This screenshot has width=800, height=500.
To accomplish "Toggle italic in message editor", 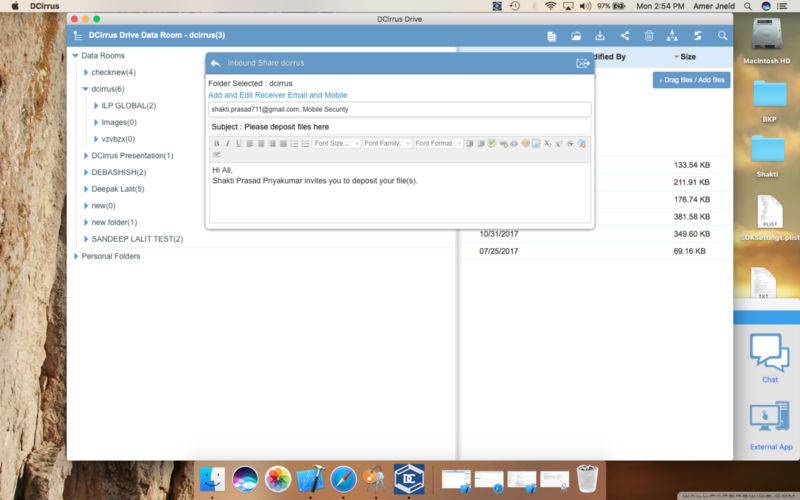I will (x=228, y=143).
